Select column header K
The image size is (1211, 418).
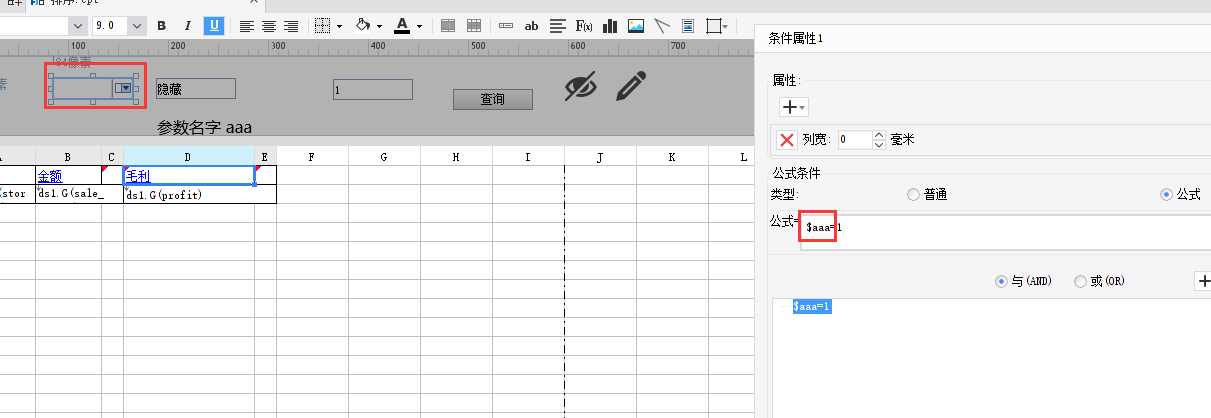672,156
